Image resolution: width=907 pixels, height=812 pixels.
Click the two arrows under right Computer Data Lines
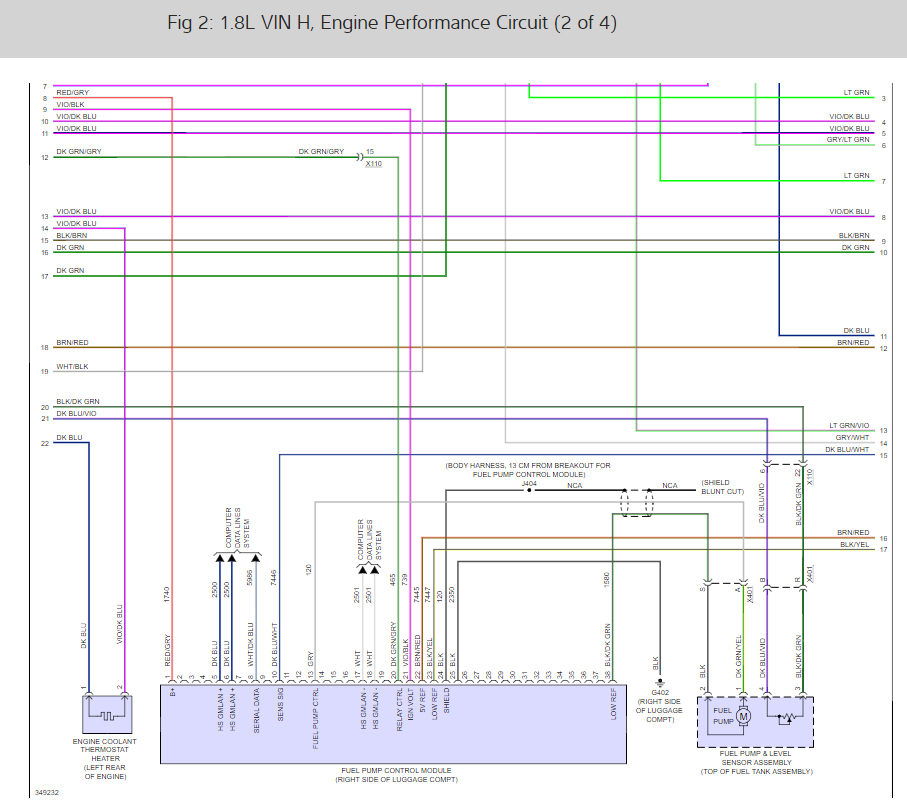(368, 570)
